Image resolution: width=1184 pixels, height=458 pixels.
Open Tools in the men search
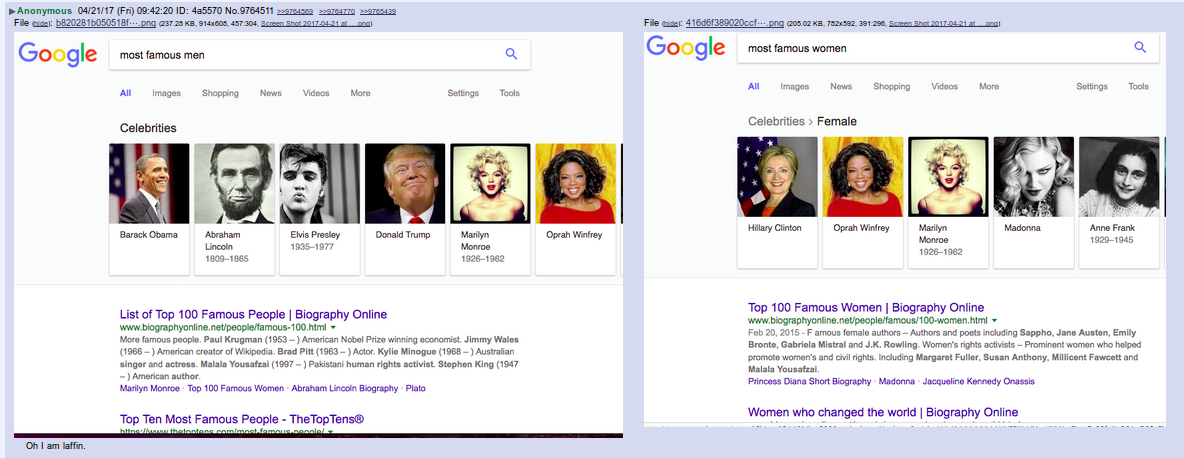(510, 94)
